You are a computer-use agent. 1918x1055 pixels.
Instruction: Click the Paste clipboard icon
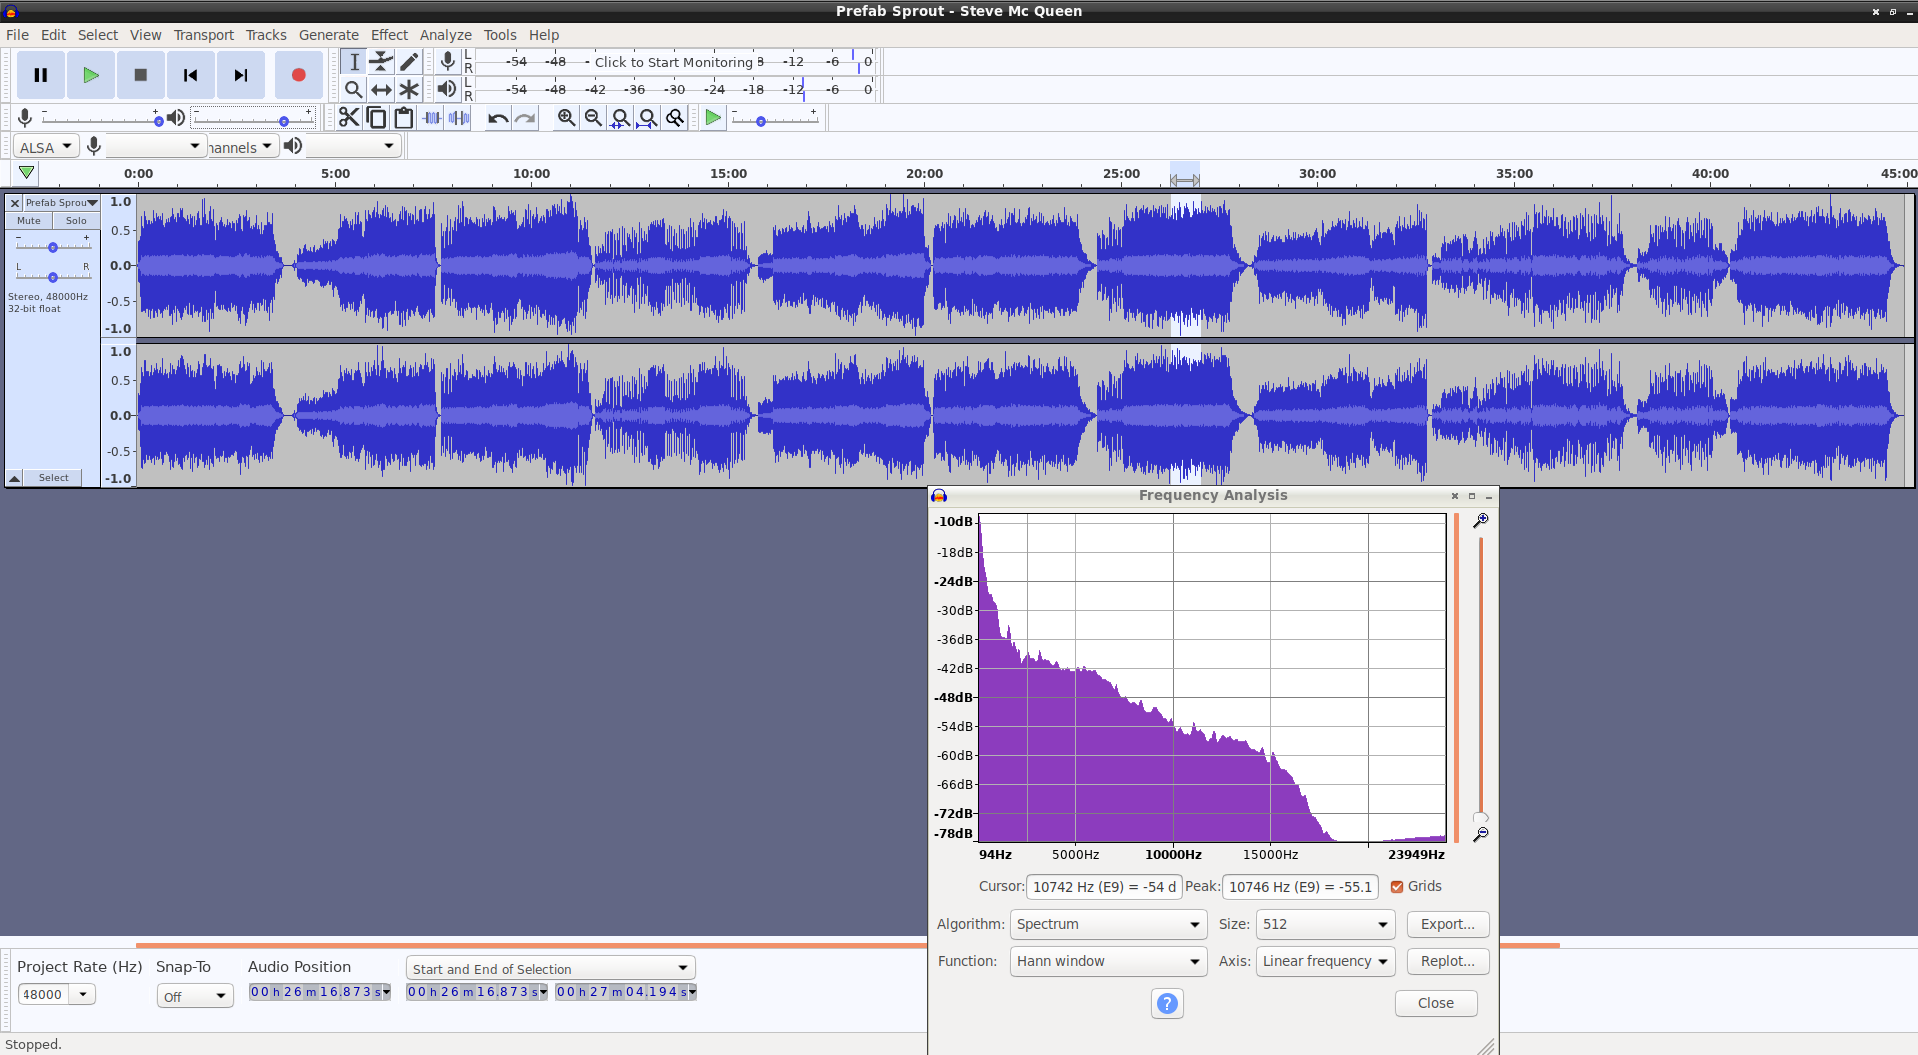click(404, 118)
